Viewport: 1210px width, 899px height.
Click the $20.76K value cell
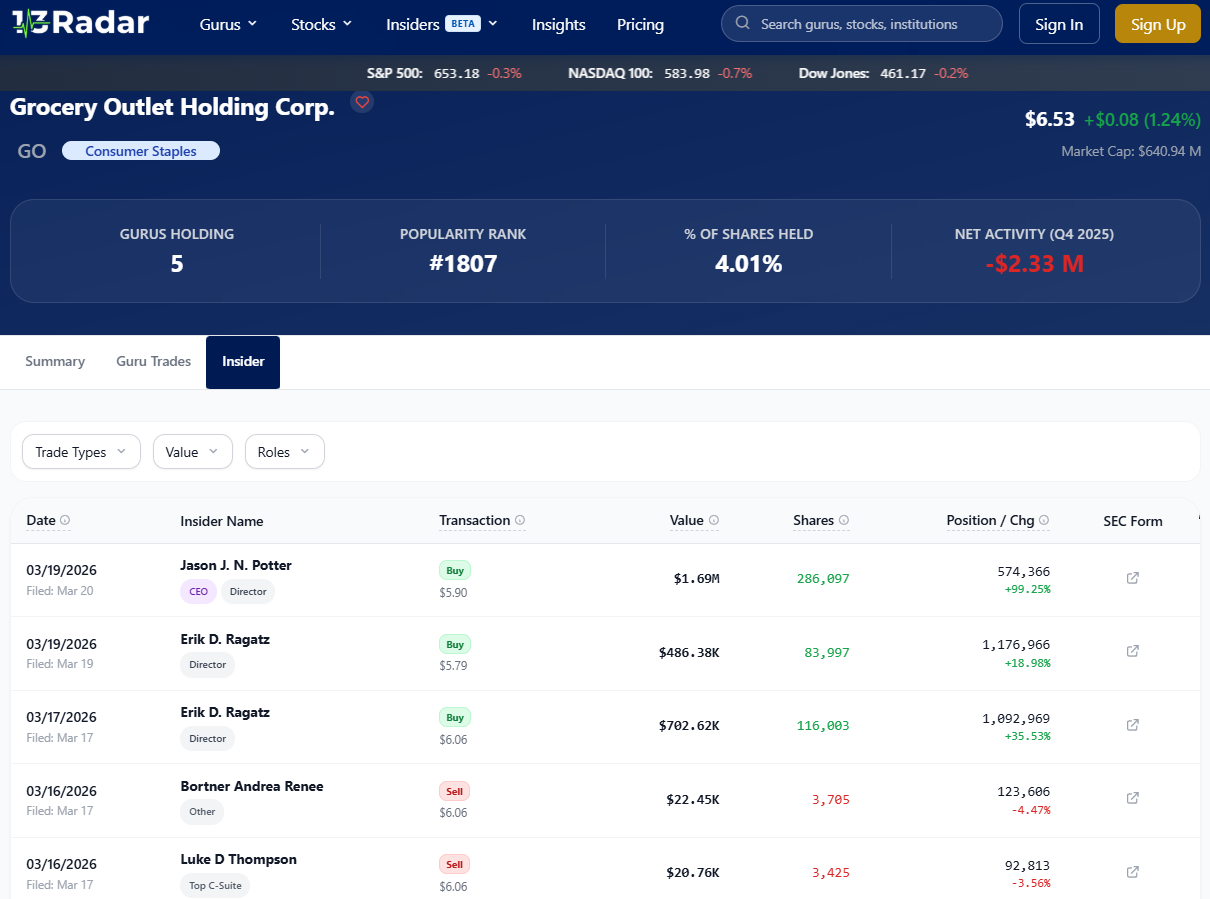point(693,872)
